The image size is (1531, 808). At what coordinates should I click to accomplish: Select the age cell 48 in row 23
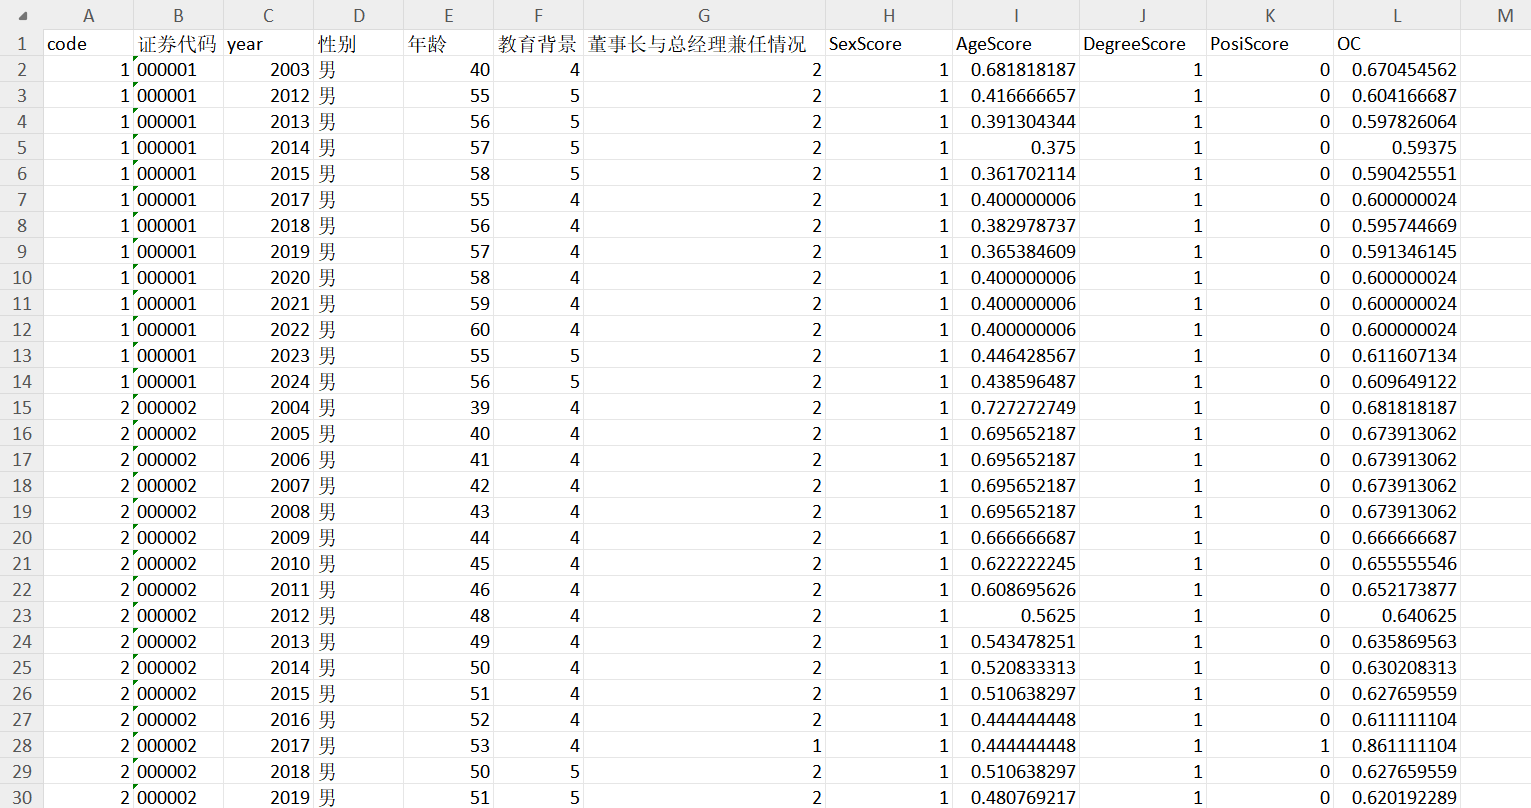pyautogui.click(x=448, y=616)
